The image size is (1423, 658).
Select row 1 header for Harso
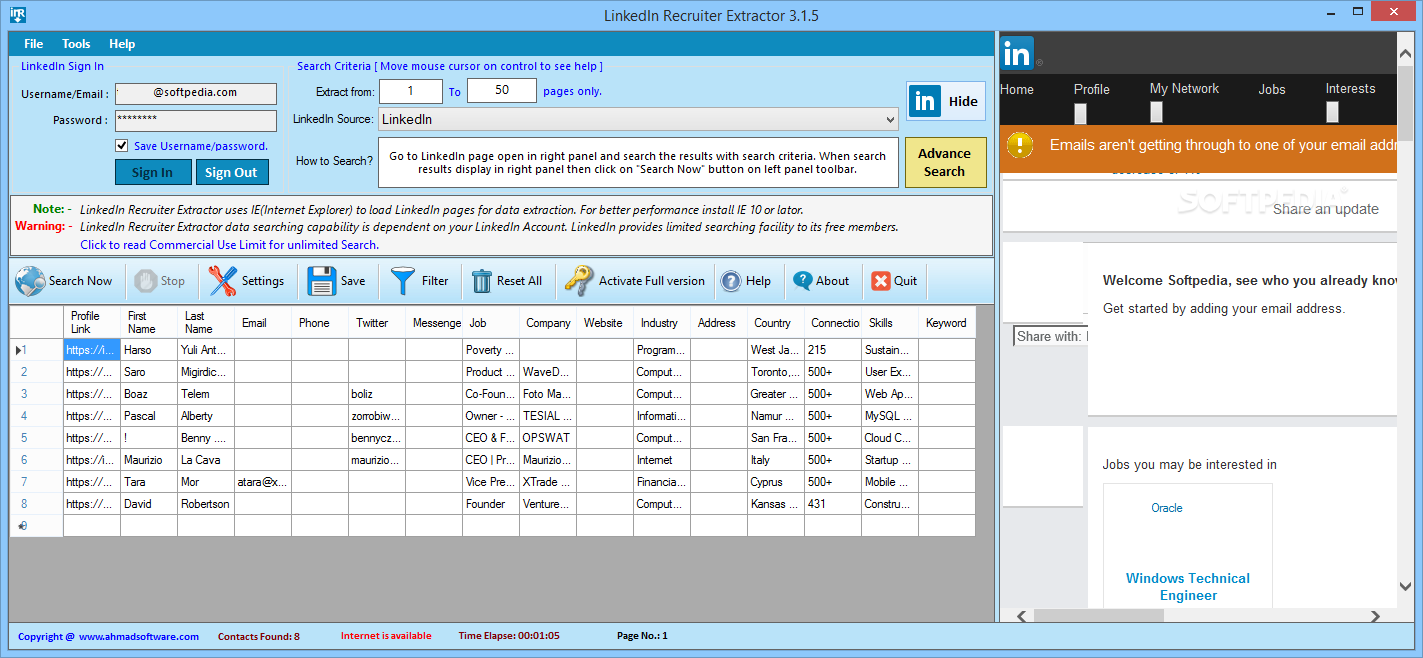36,350
